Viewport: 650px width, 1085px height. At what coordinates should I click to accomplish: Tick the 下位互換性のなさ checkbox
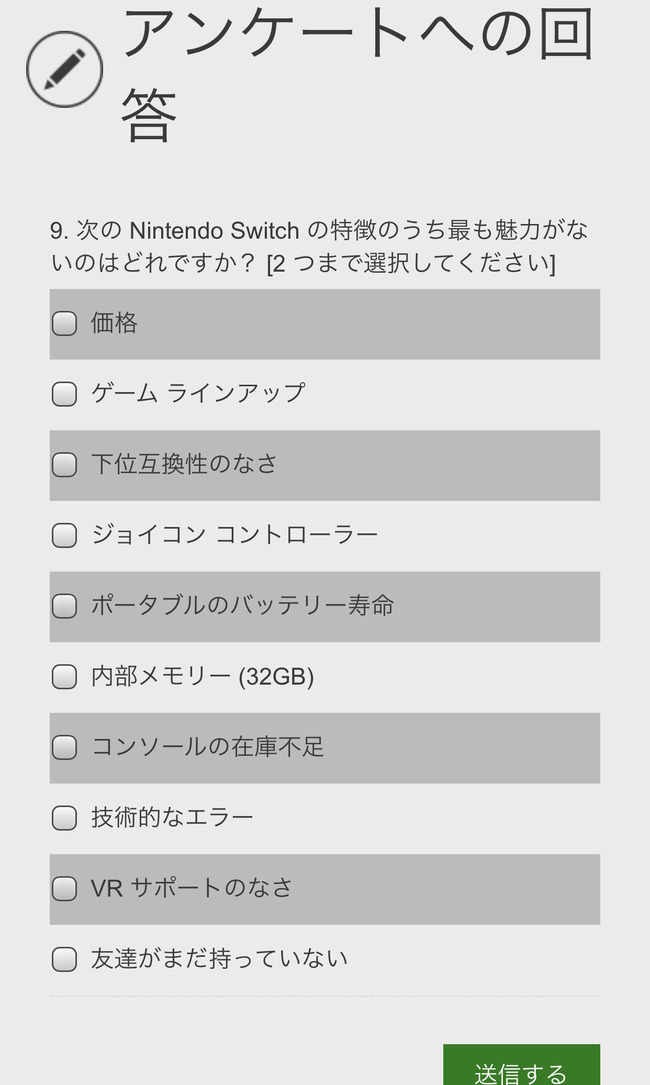64,464
